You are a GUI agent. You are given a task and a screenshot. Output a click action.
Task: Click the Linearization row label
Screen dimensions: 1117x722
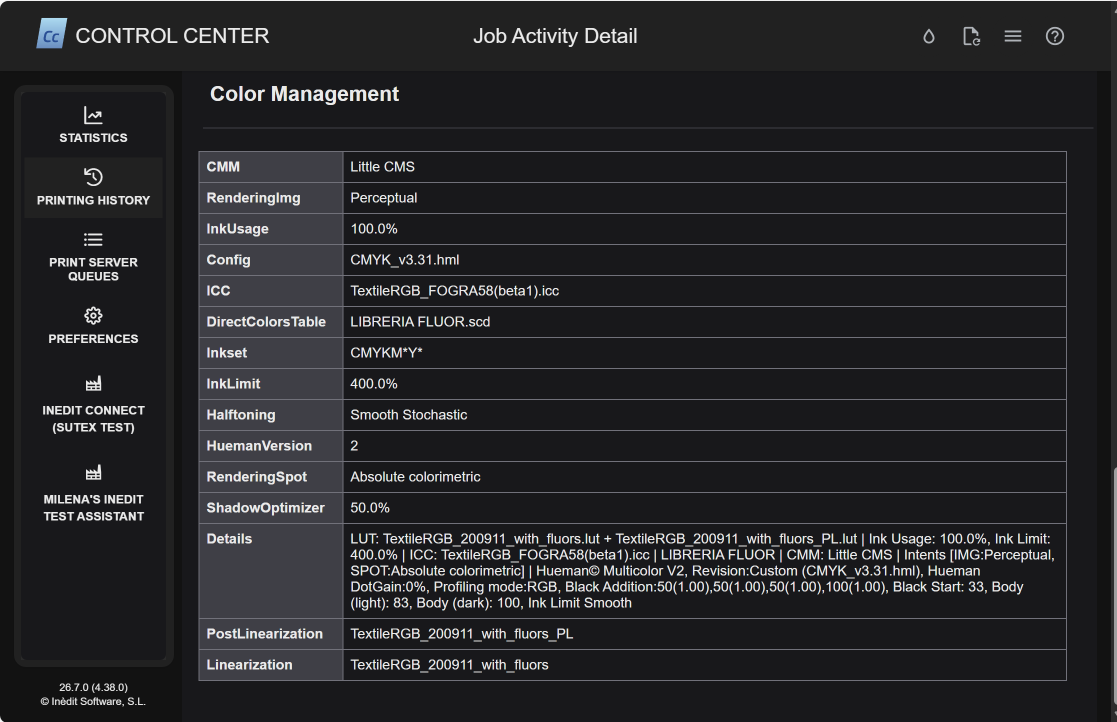point(249,665)
